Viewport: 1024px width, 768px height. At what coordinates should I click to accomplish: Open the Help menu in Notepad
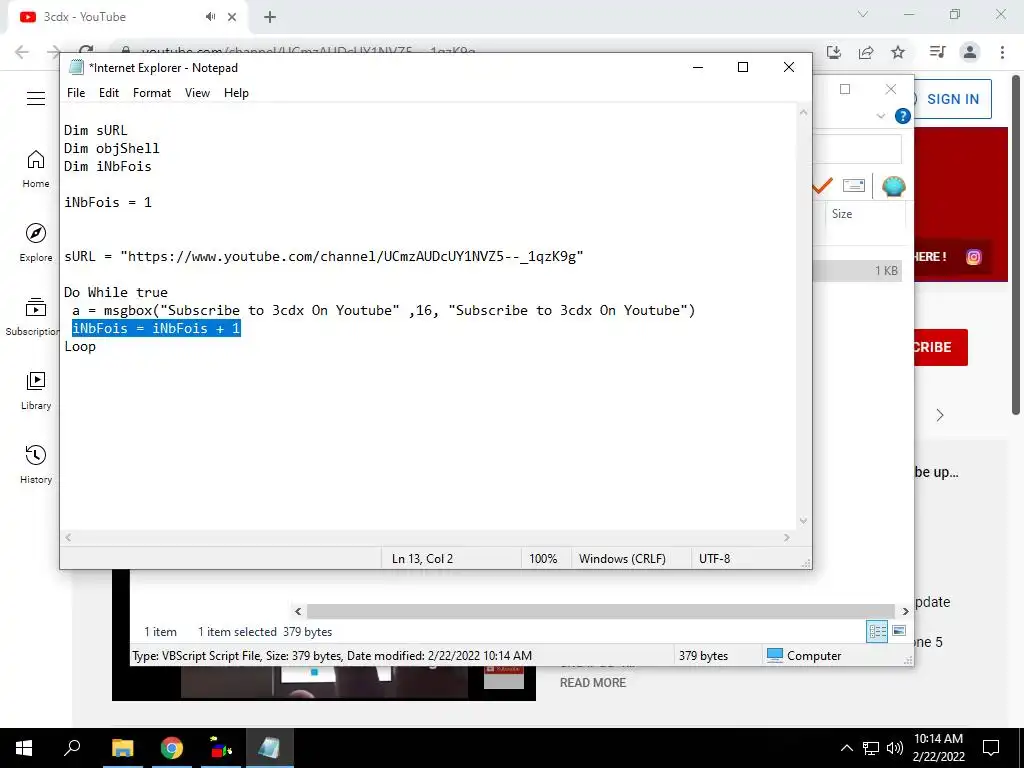coord(236,93)
